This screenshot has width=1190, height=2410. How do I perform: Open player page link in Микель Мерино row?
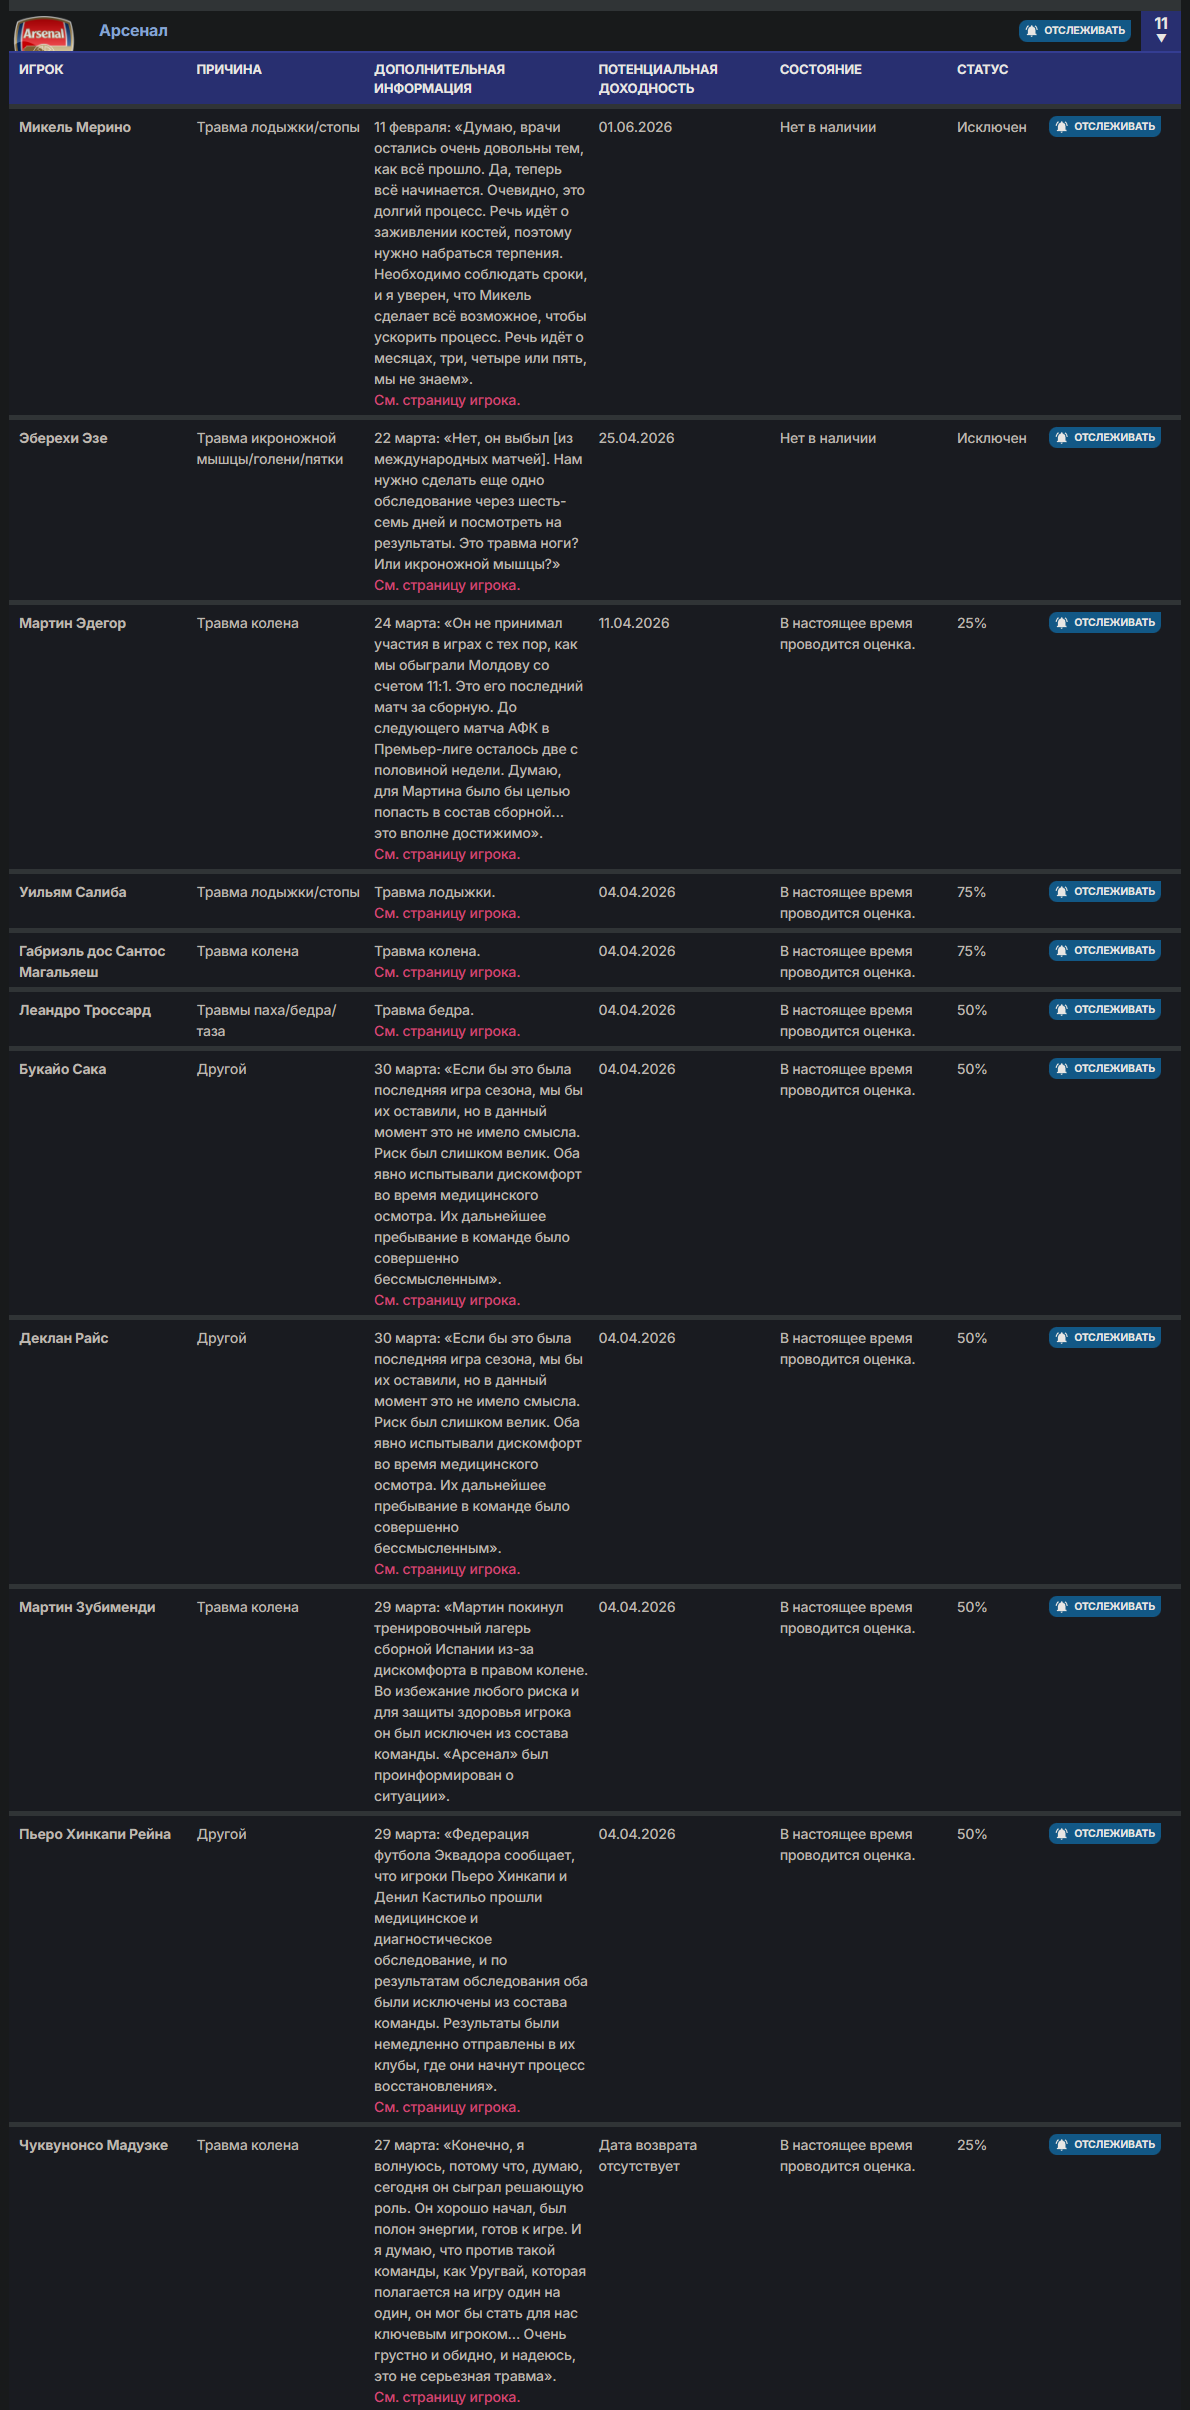447,401
